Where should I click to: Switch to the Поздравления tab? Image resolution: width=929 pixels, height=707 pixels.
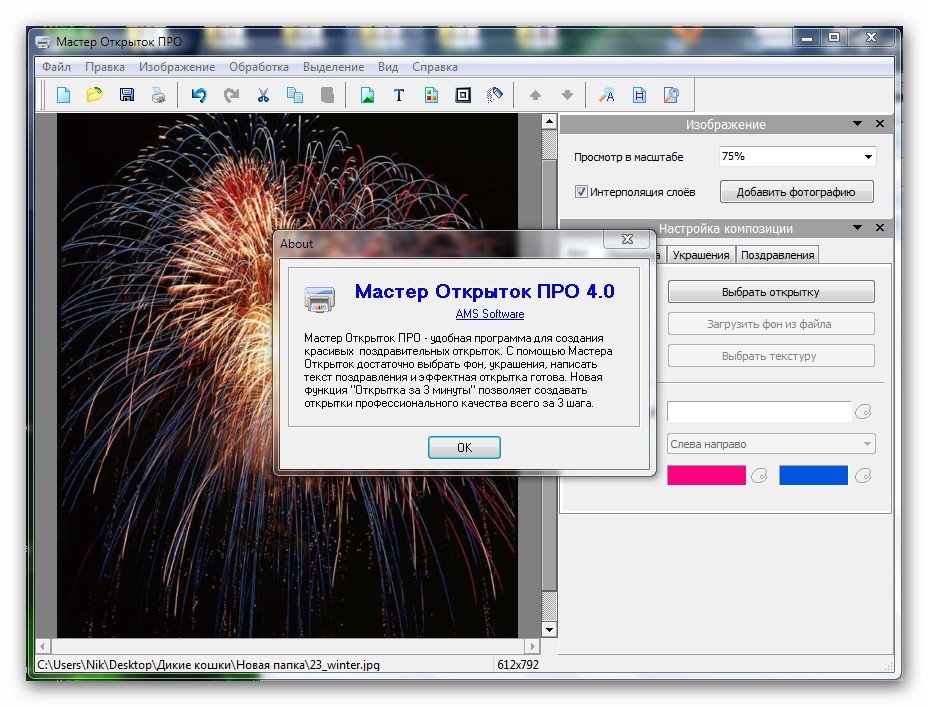[x=777, y=255]
